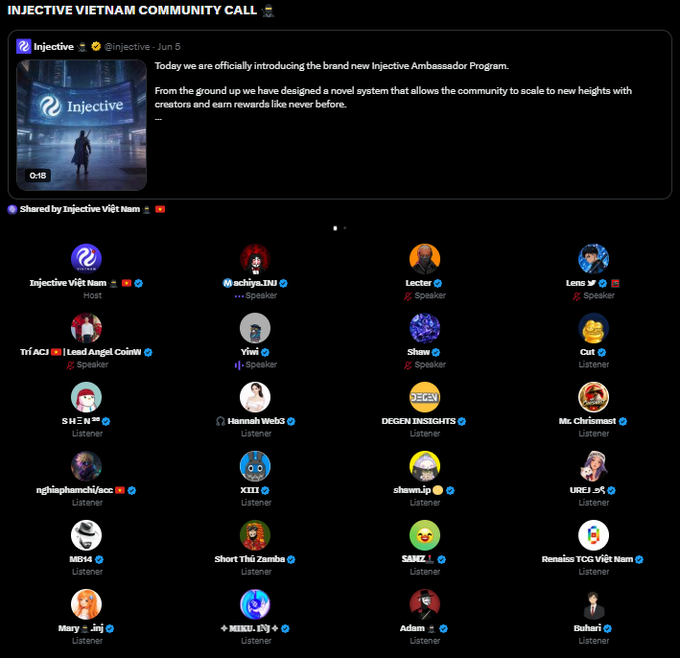Open @injective handle link
Viewport: 680px width, 658px height.
127,47
